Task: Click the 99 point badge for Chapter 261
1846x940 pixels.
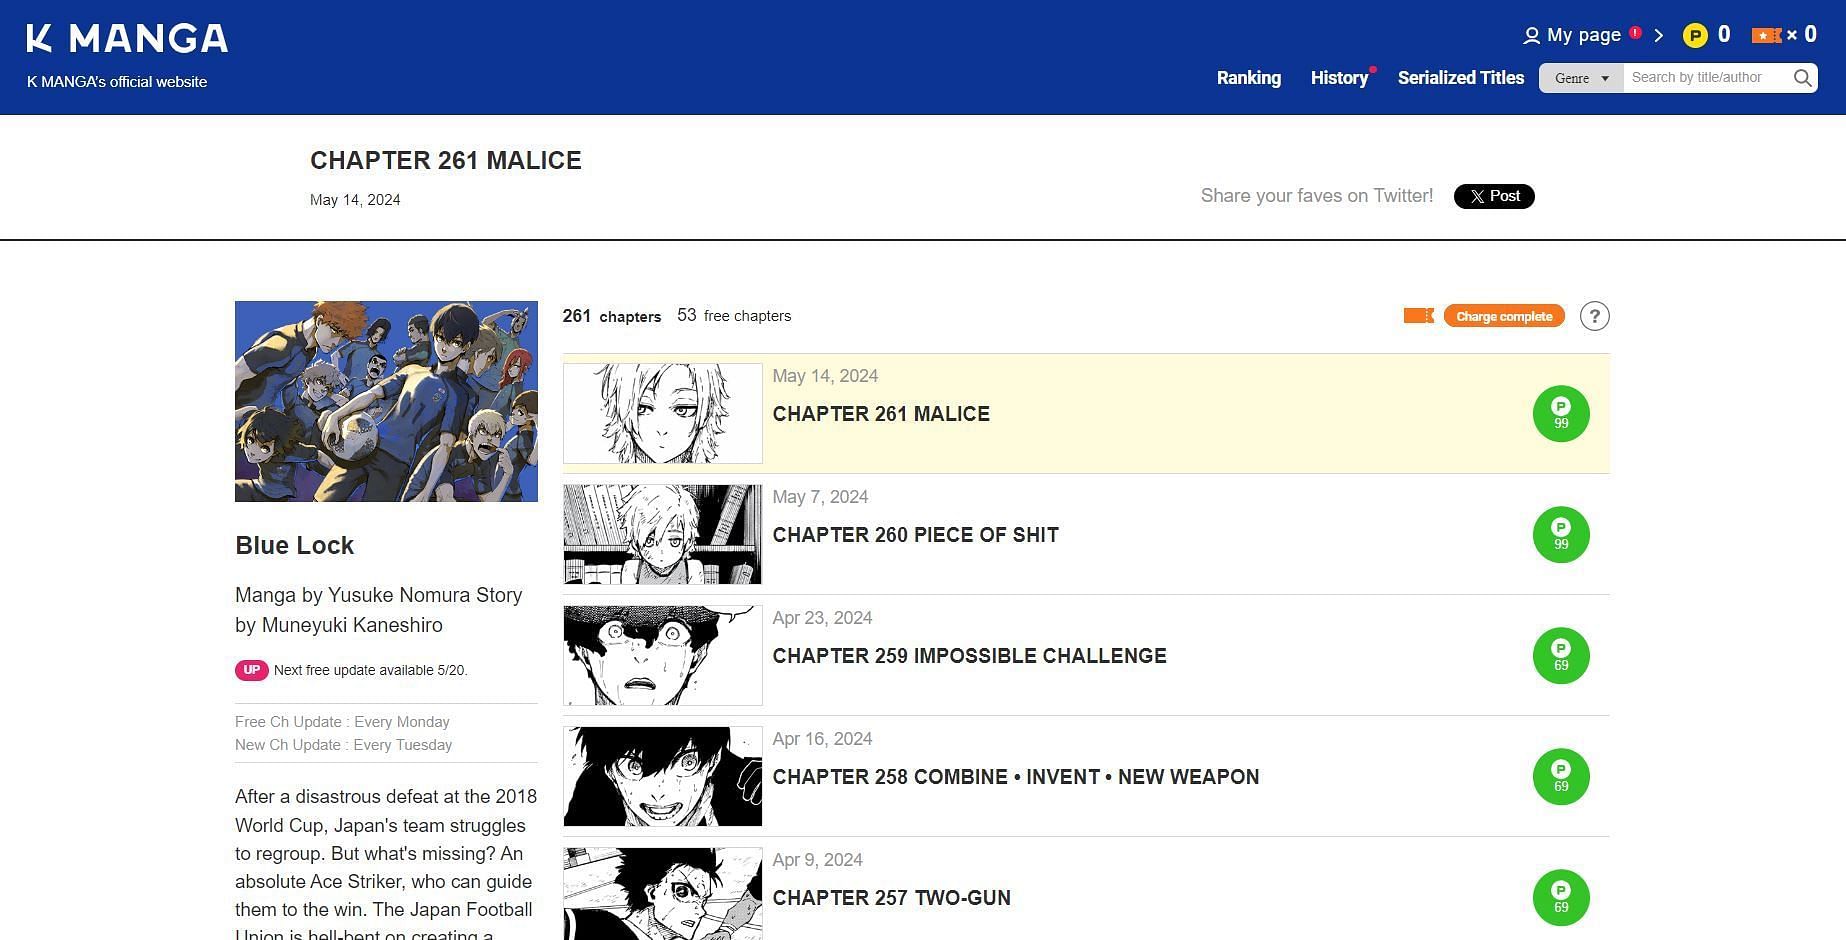Action: (x=1561, y=414)
